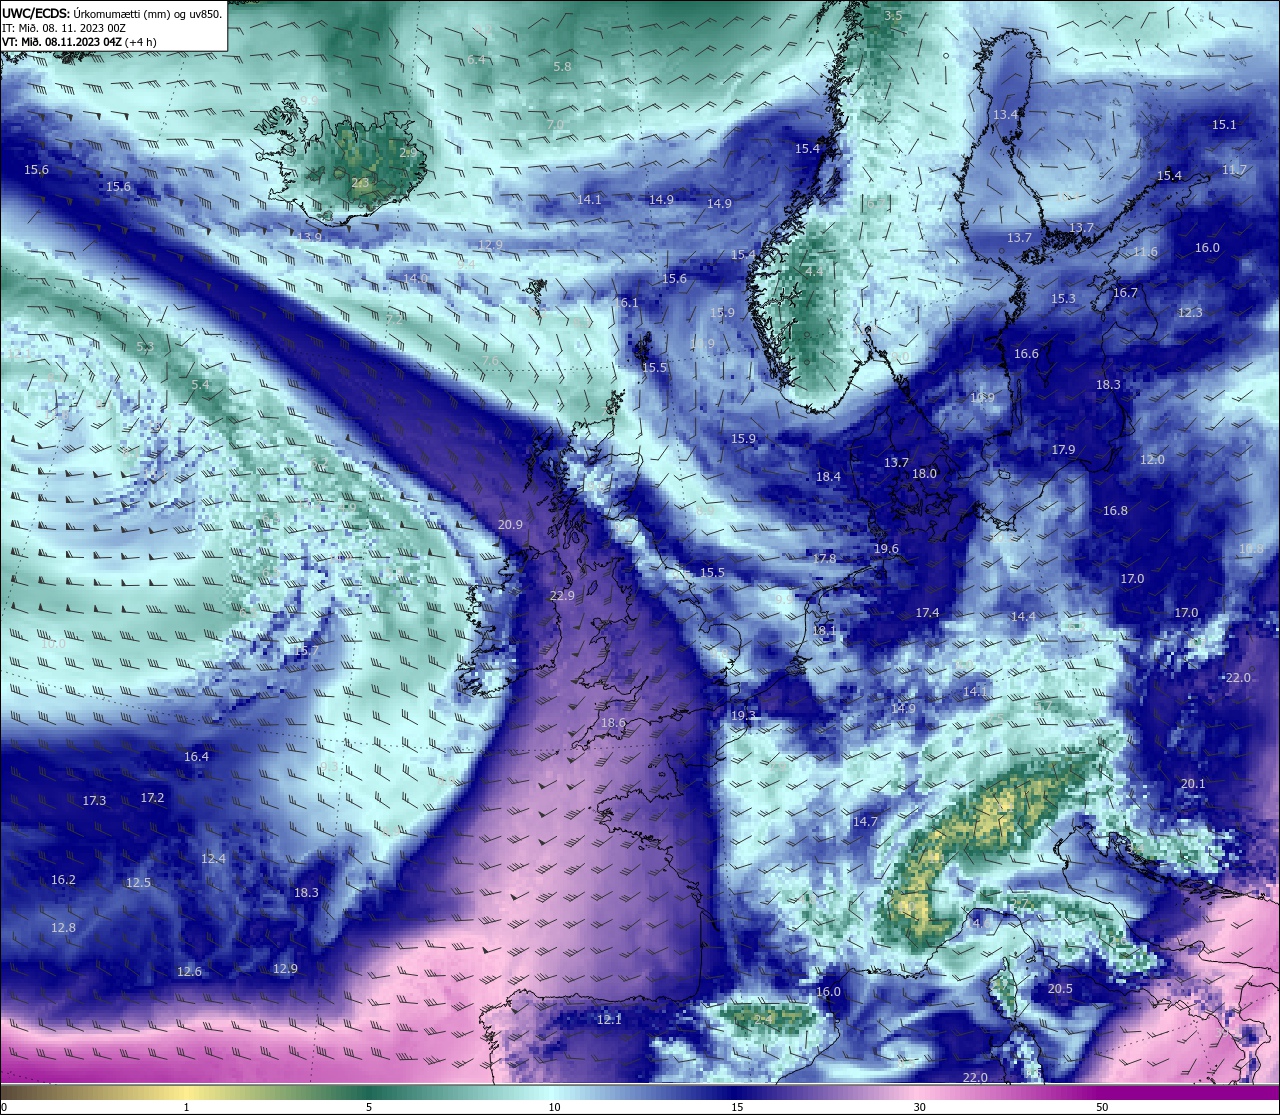Click the title 'UWC/ECDS: Úrkomumætti (mm) og uv850.'
1280x1115 pixels.
pos(112,13)
